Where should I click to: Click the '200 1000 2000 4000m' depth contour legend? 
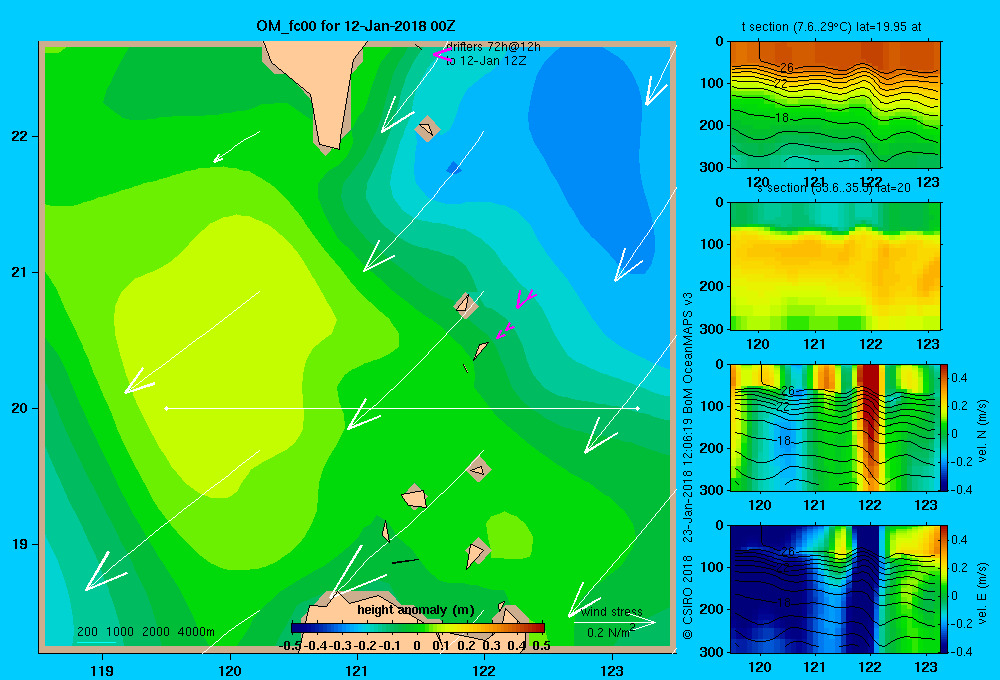(145, 632)
